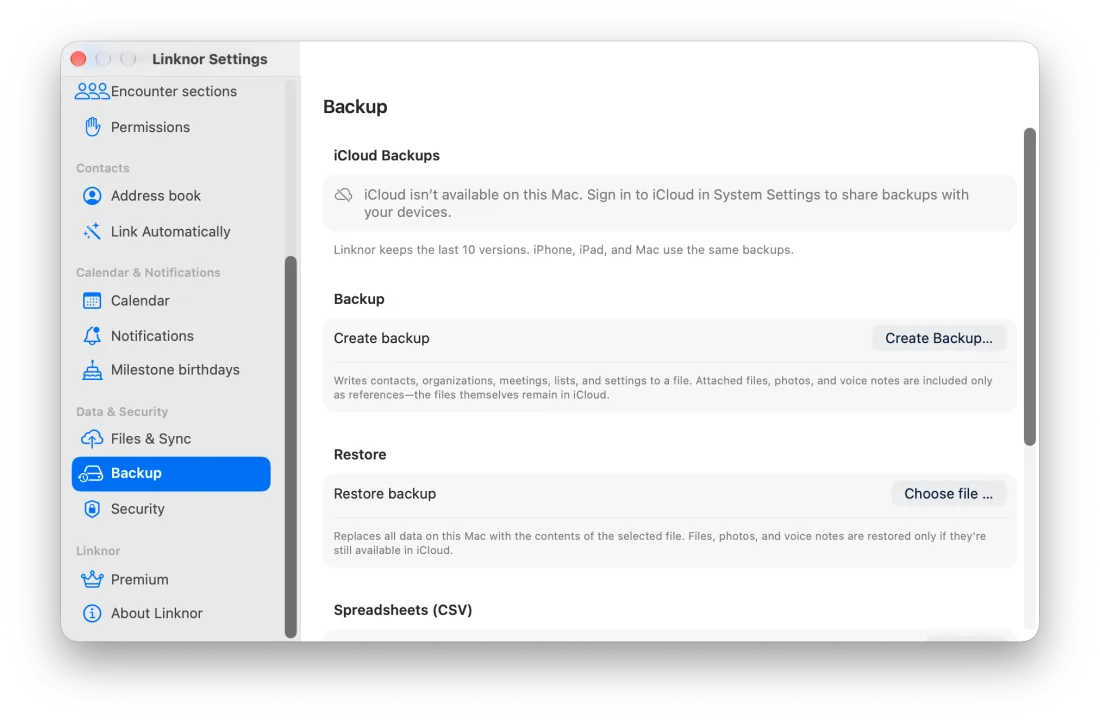Click the Backup drive icon
Screen dimensions: 1100x722
(x=90, y=474)
